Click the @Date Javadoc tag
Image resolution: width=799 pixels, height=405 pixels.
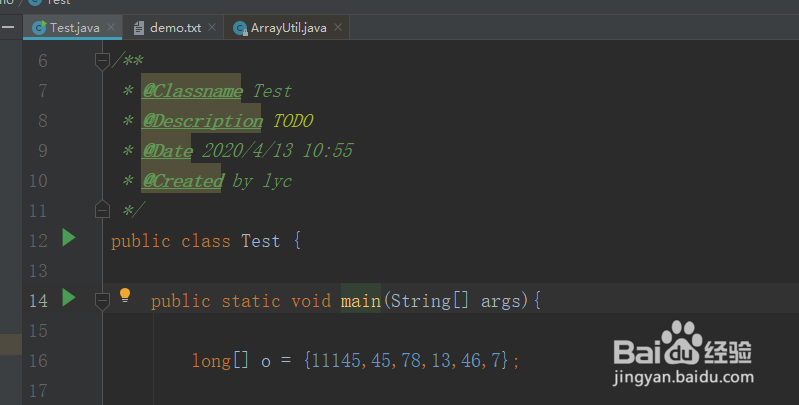(168, 151)
